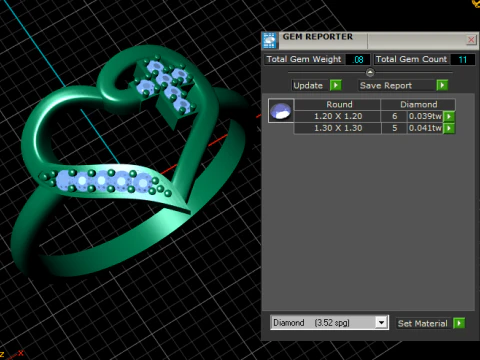The width and height of the screenshot is (480, 360).
Task: Click the quantity 6 cell
Action: tap(394, 116)
